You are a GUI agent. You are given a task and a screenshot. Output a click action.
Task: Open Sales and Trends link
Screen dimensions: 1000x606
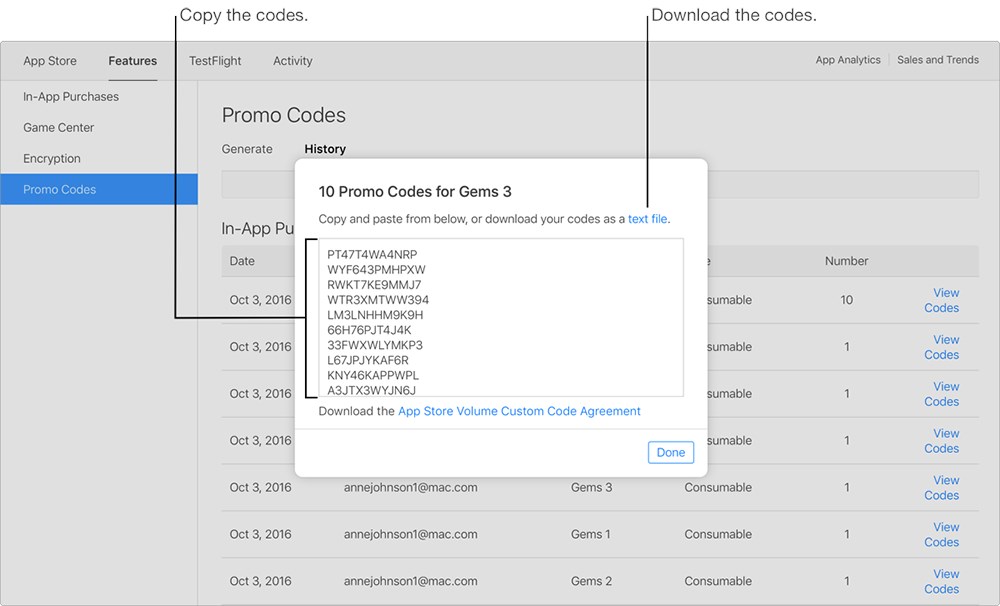tap(938, 60)
